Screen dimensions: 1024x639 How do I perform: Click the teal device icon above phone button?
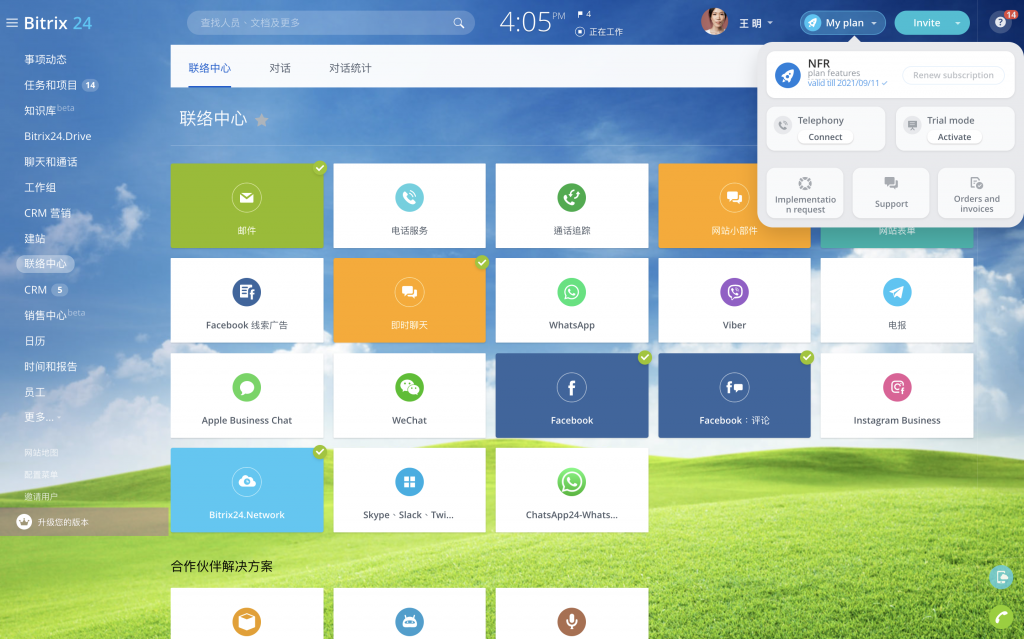tap(1000, 577)
